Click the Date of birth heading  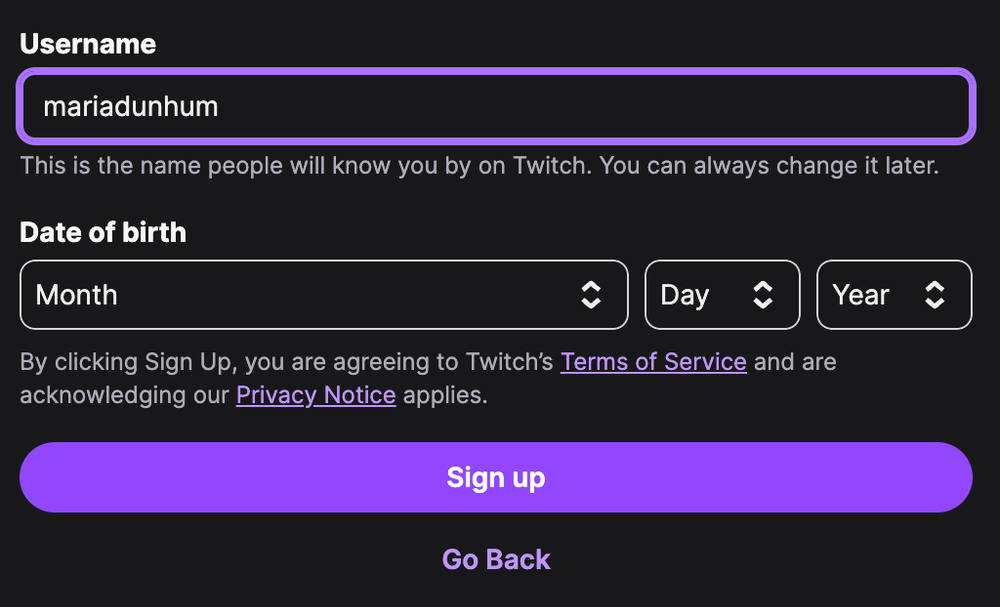click(x=103, y=232)
